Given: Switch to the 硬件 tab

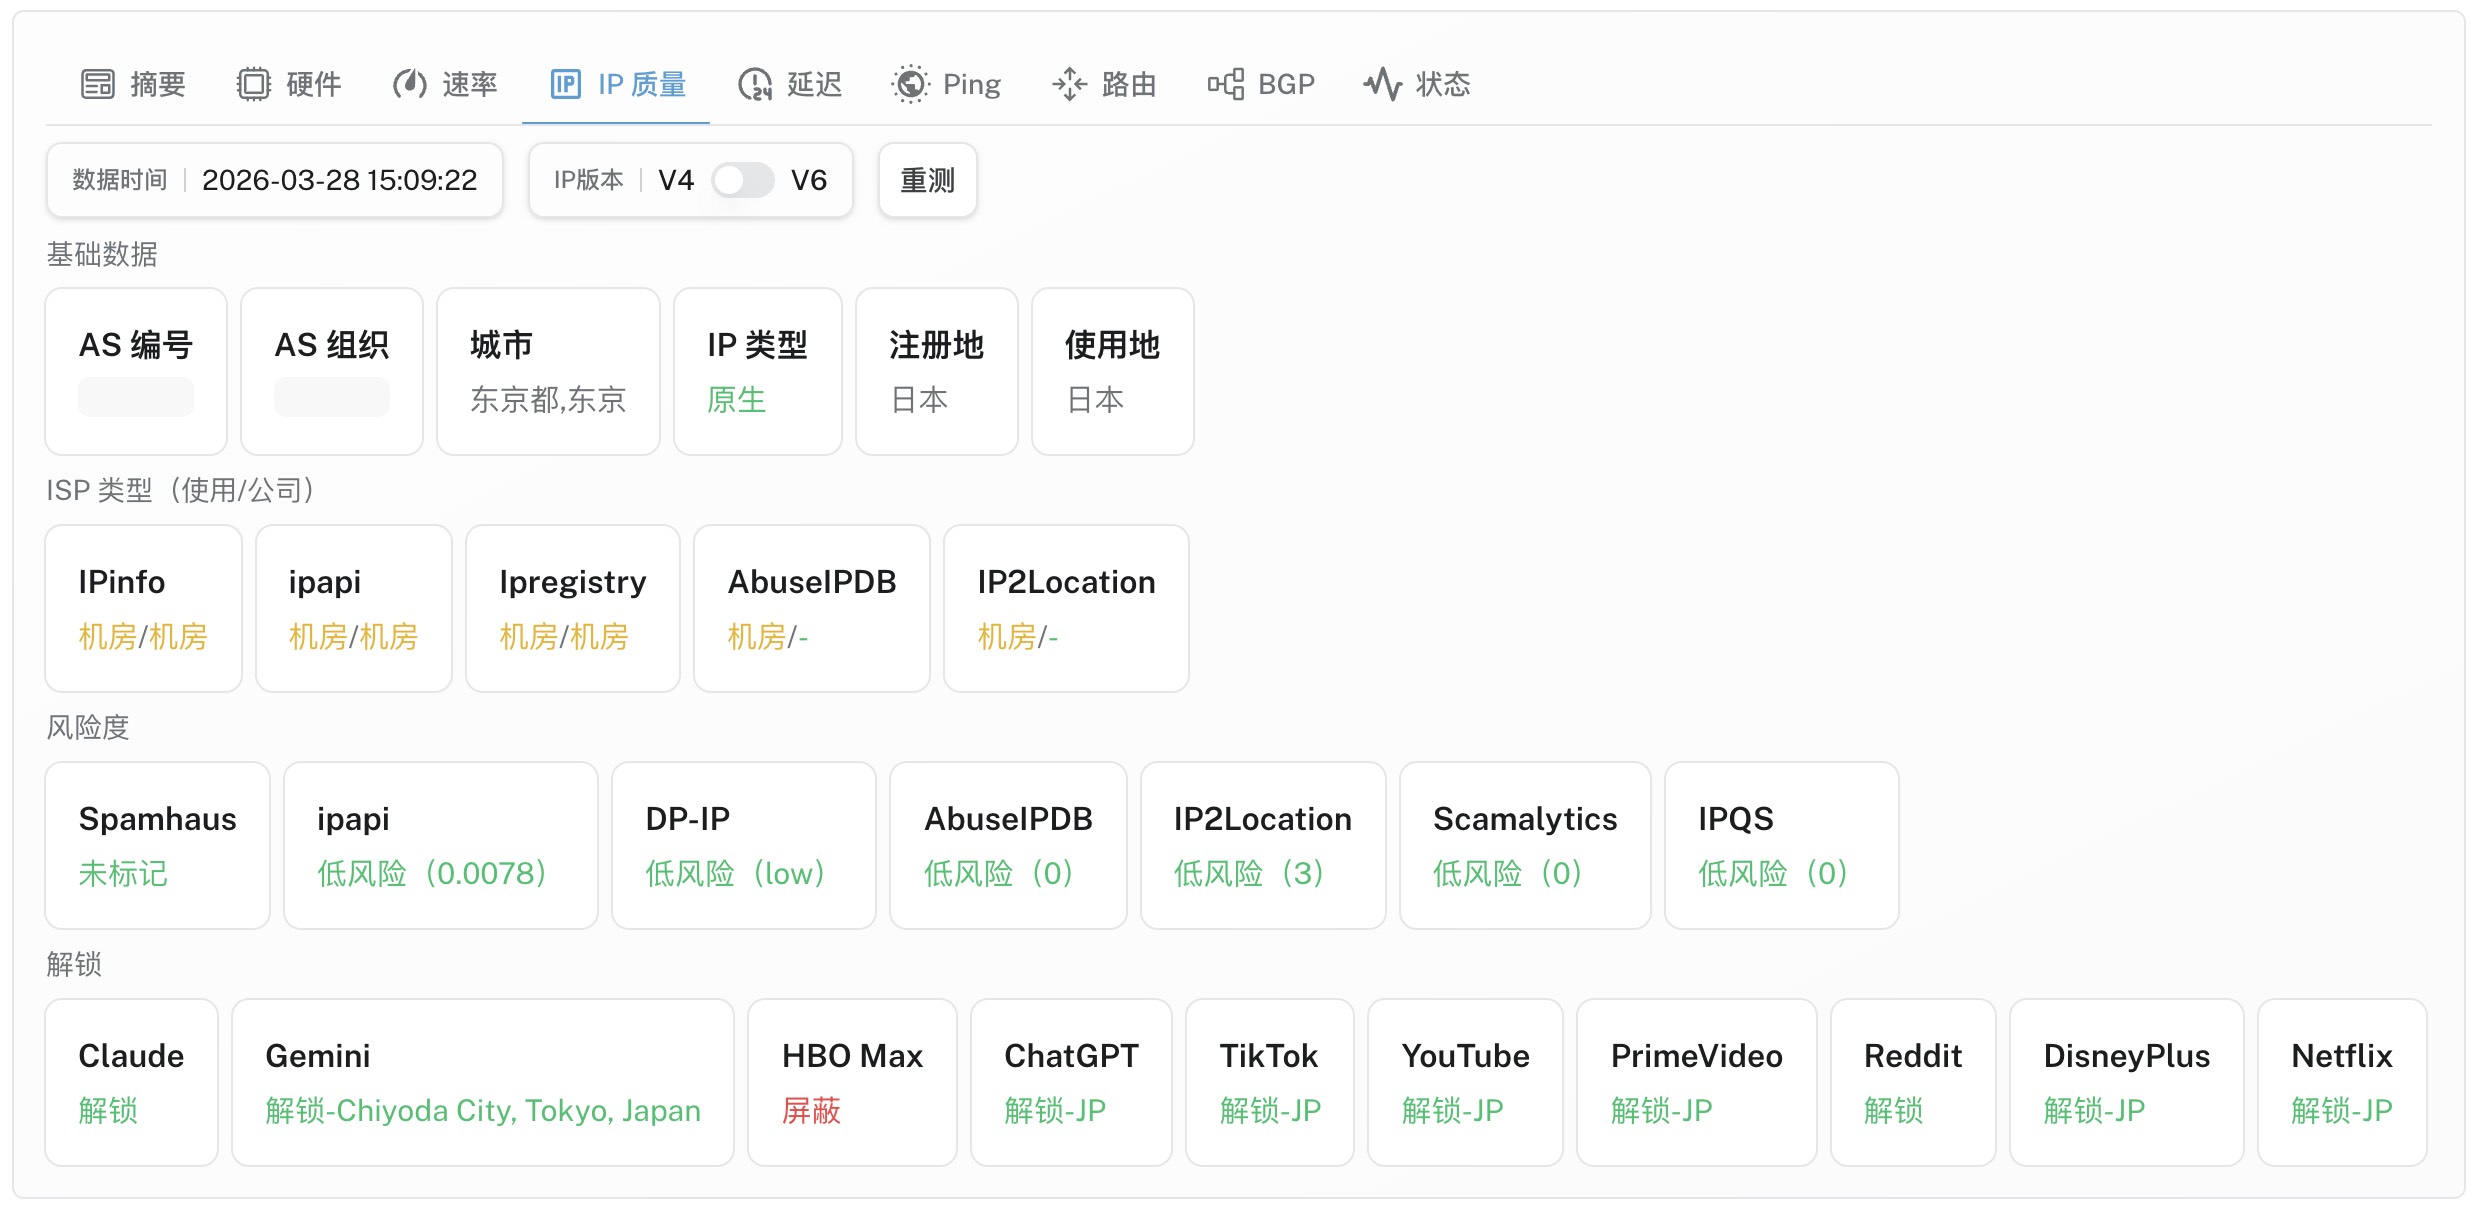Looking at the screenshot, I should pyautogui.click(x=289, y=84).
